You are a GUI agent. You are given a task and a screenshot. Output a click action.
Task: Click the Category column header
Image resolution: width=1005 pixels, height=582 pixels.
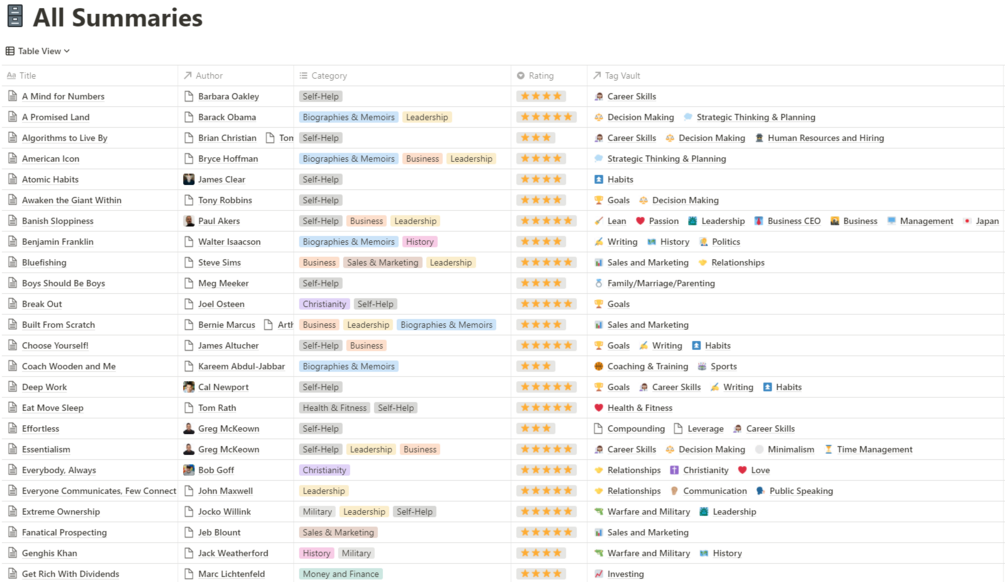pyautogui.click(x=323, y=76)
